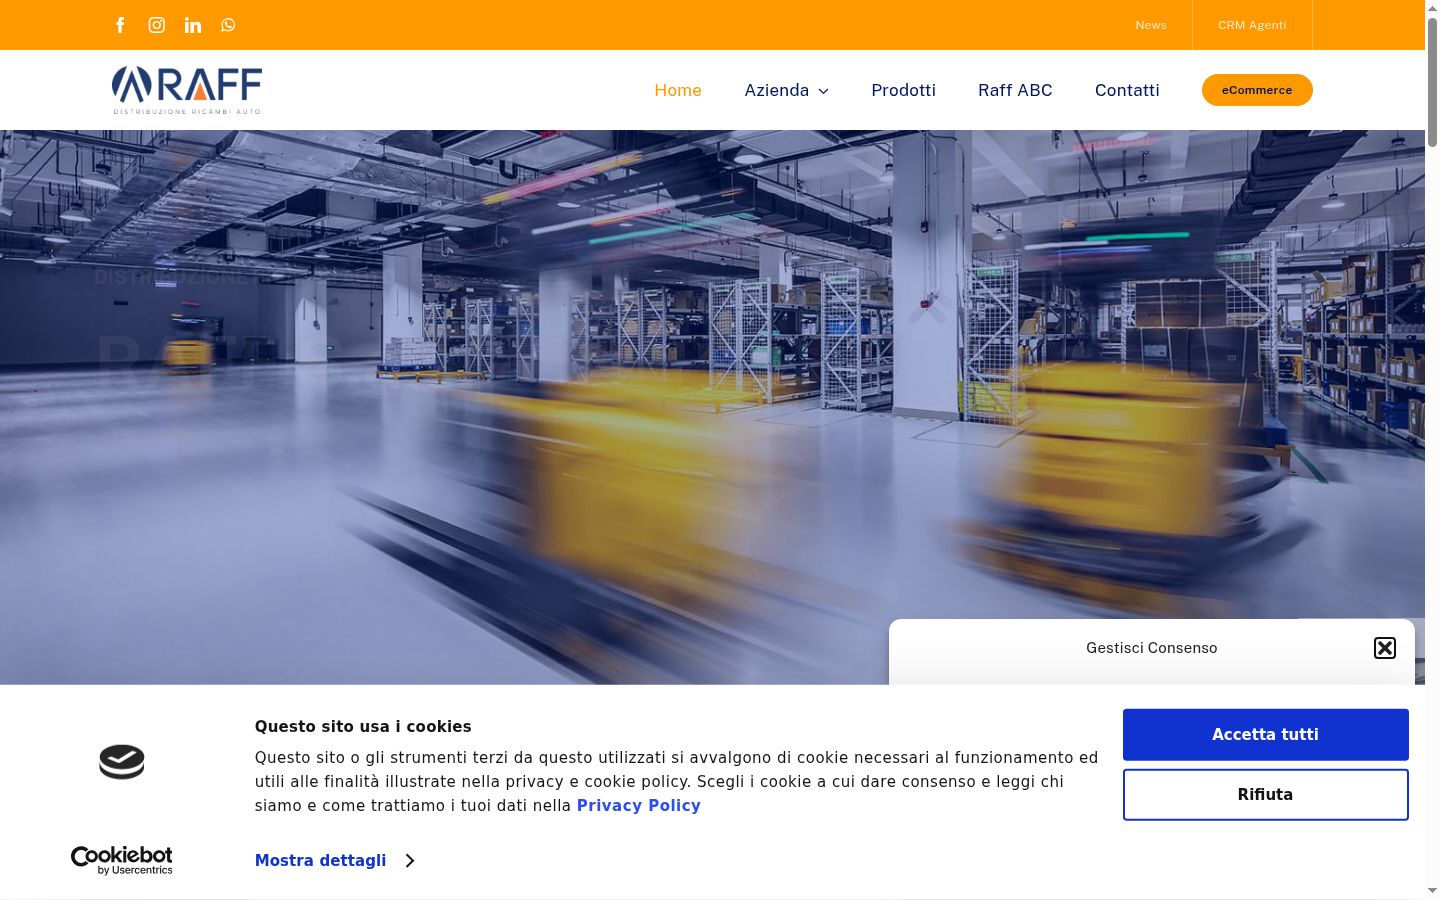Accept all cookies with Accetta tutti
1440x900 pixels.
(x=1265, y=734)
